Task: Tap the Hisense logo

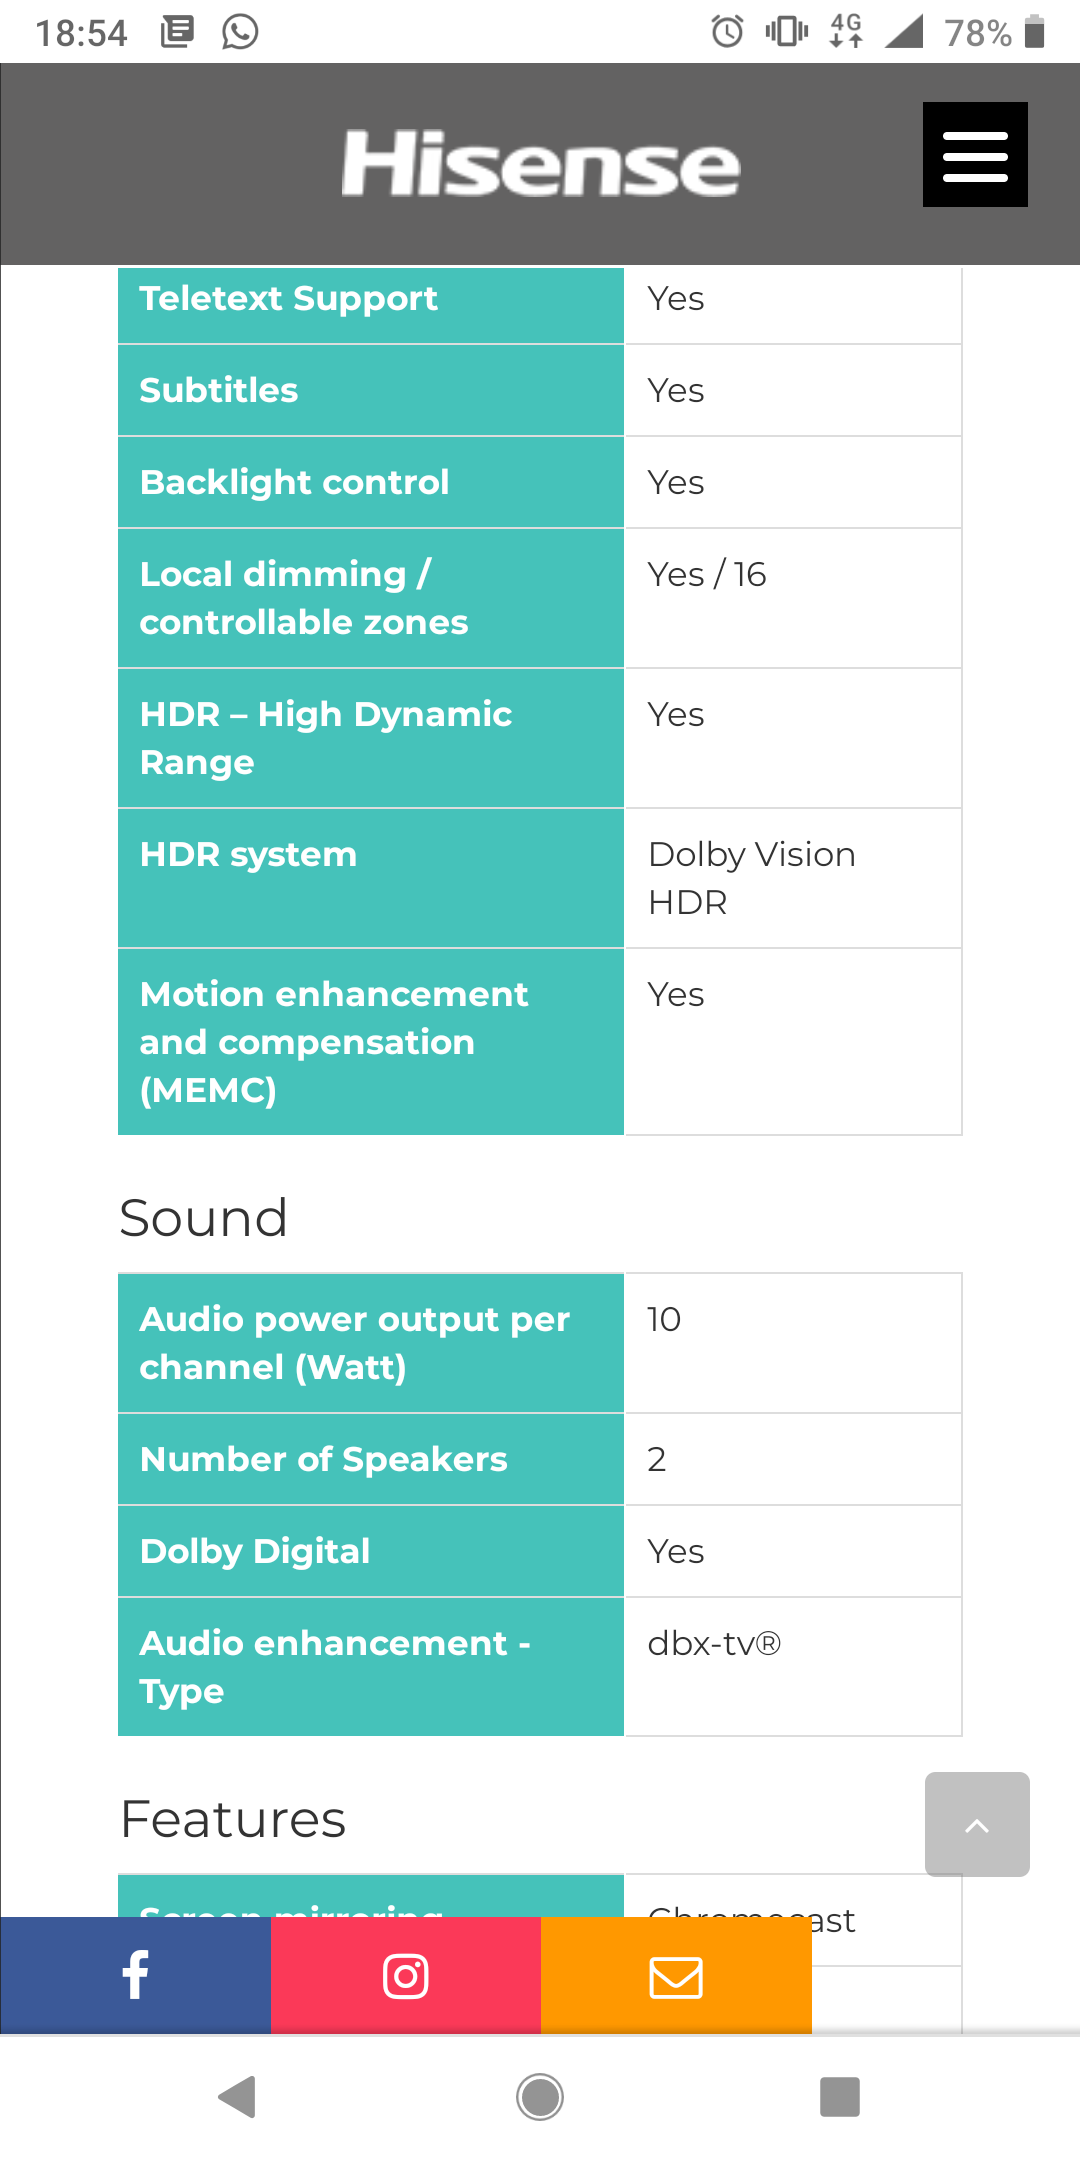Action: tap(541, 163)
